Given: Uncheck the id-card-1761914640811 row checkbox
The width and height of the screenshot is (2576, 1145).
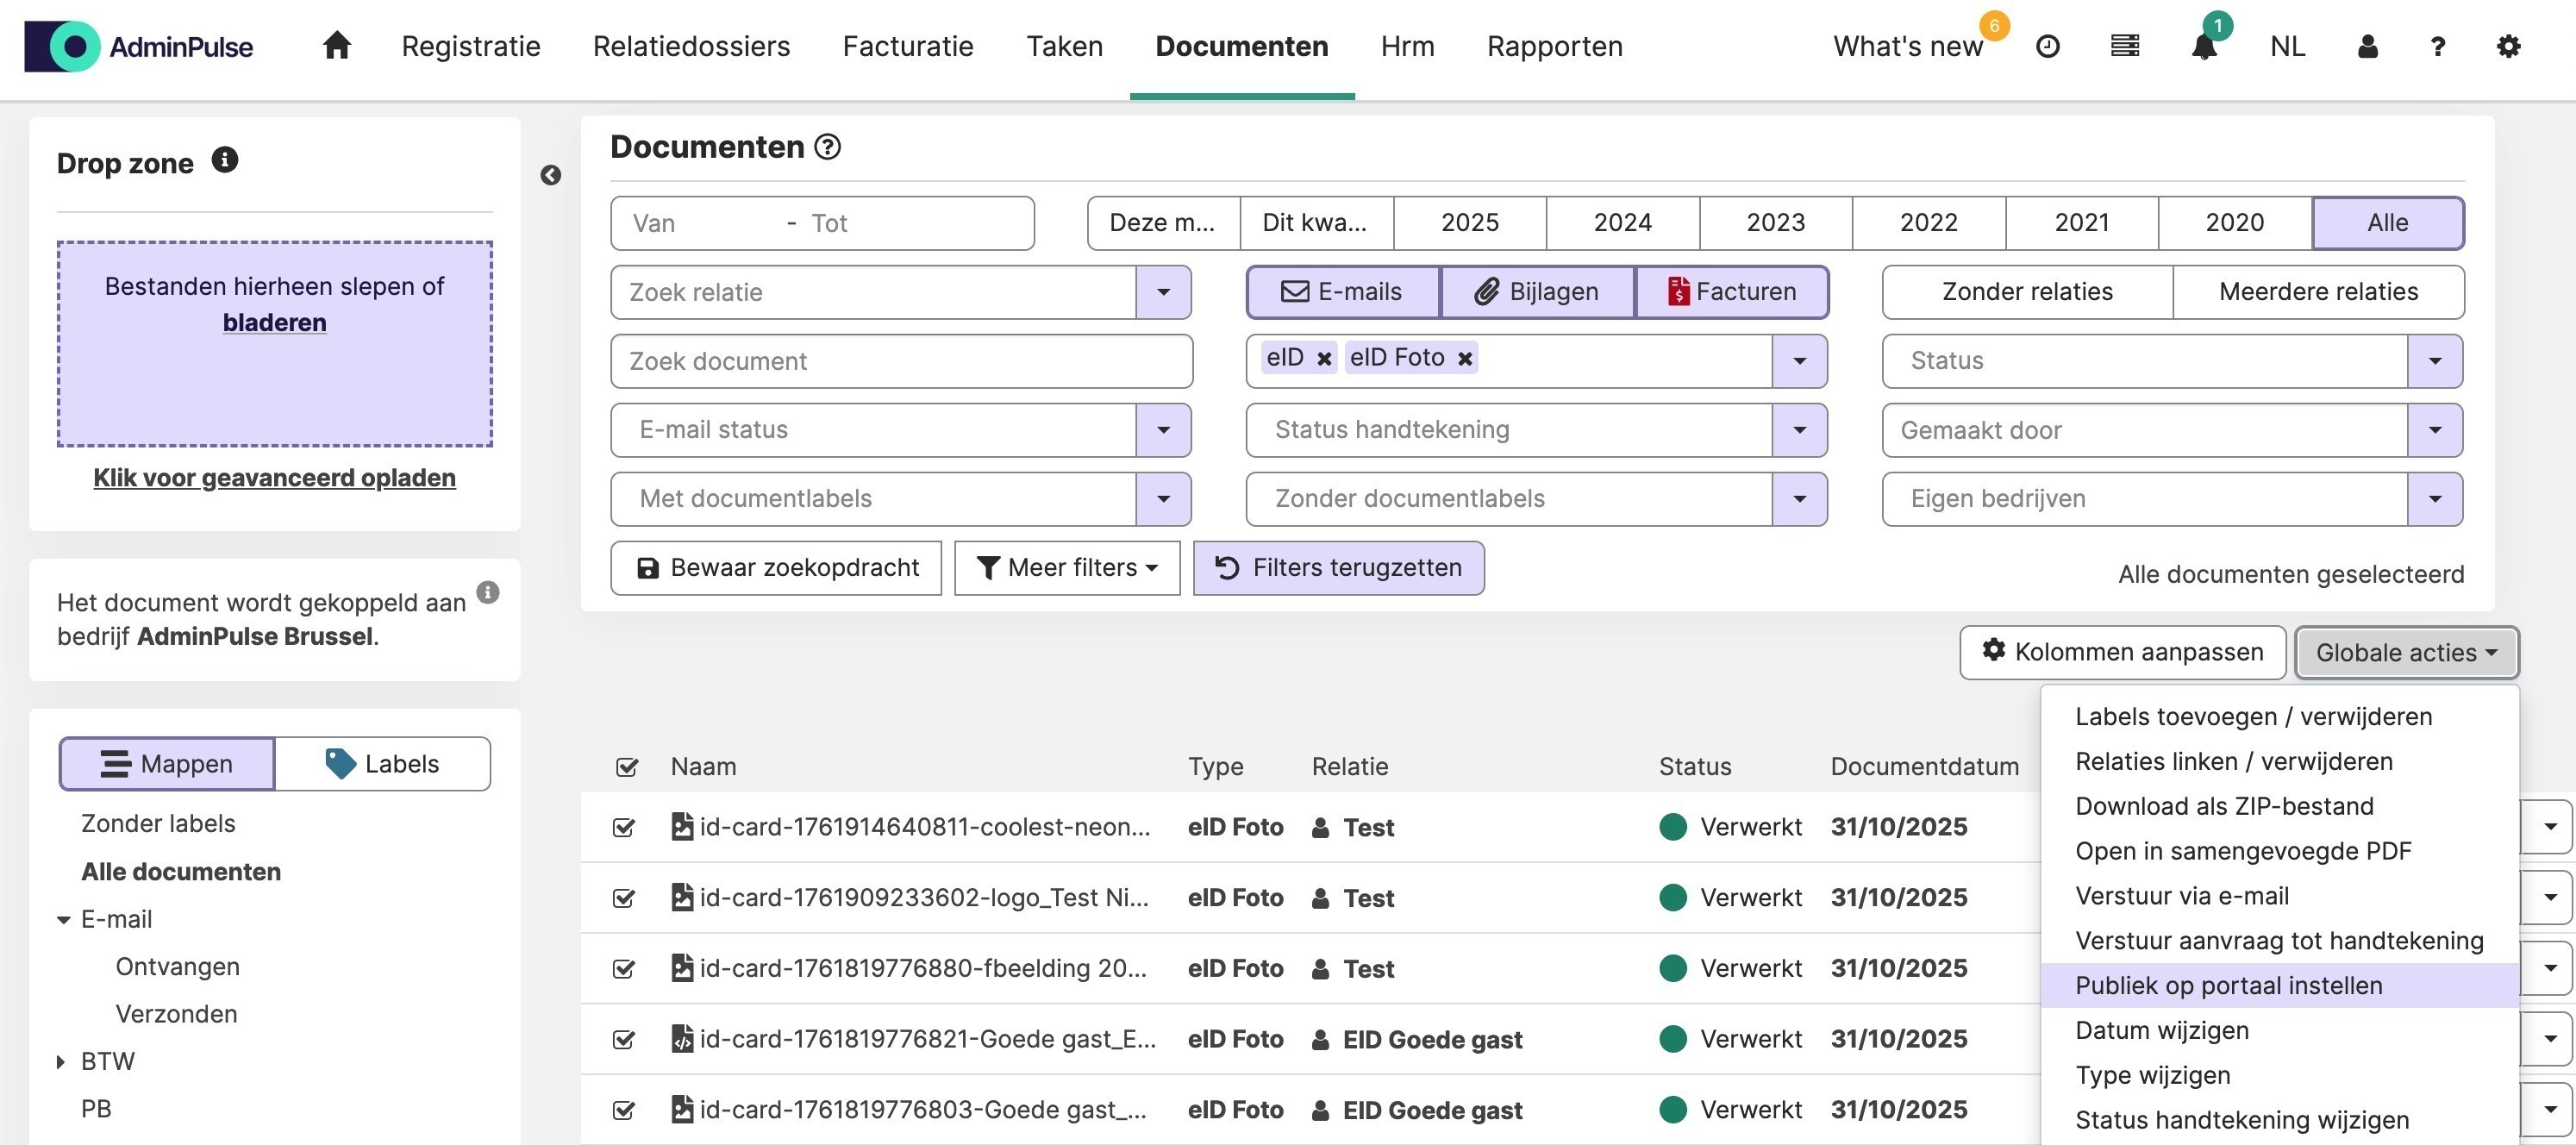Looking at the screenshot, I should [x=624, y=828].
